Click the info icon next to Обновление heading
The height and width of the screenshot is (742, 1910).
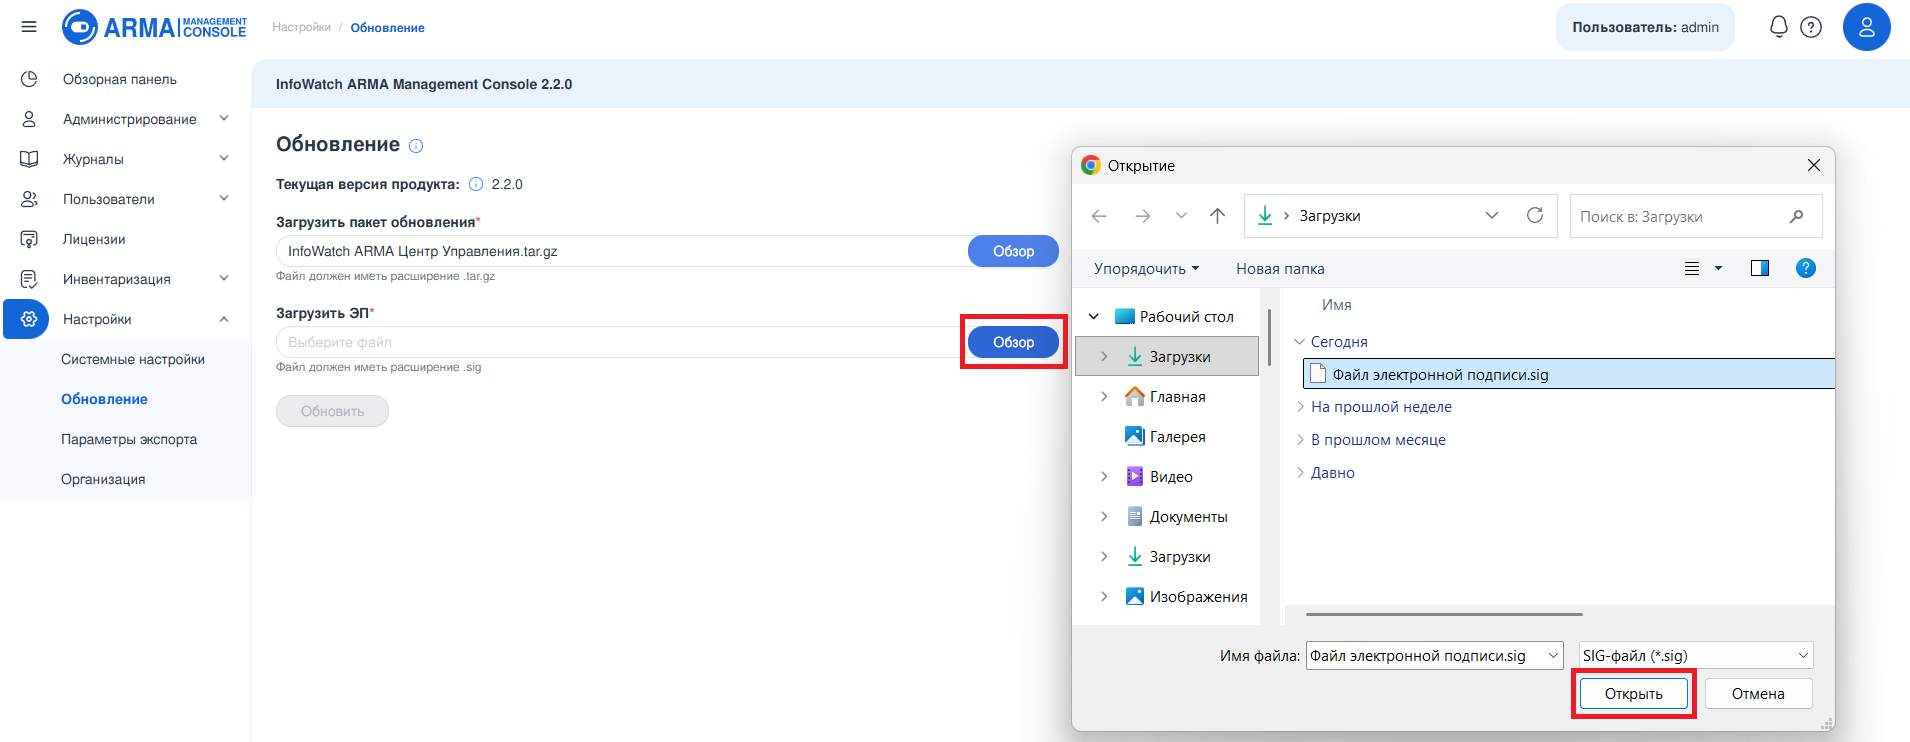[417, 146]
